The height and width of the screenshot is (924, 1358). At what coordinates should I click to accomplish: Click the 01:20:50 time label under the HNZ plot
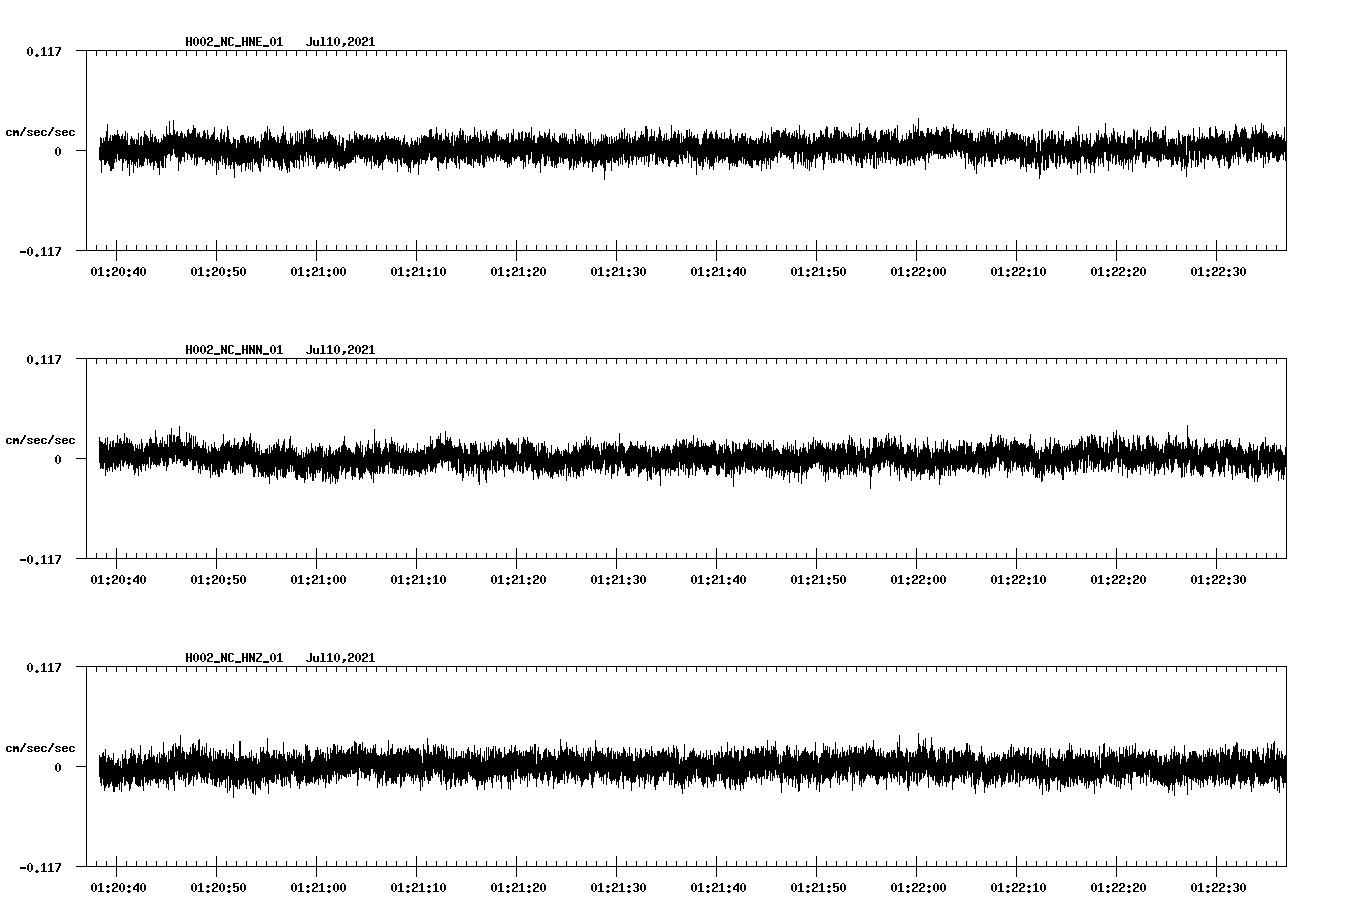click(218, 888)
